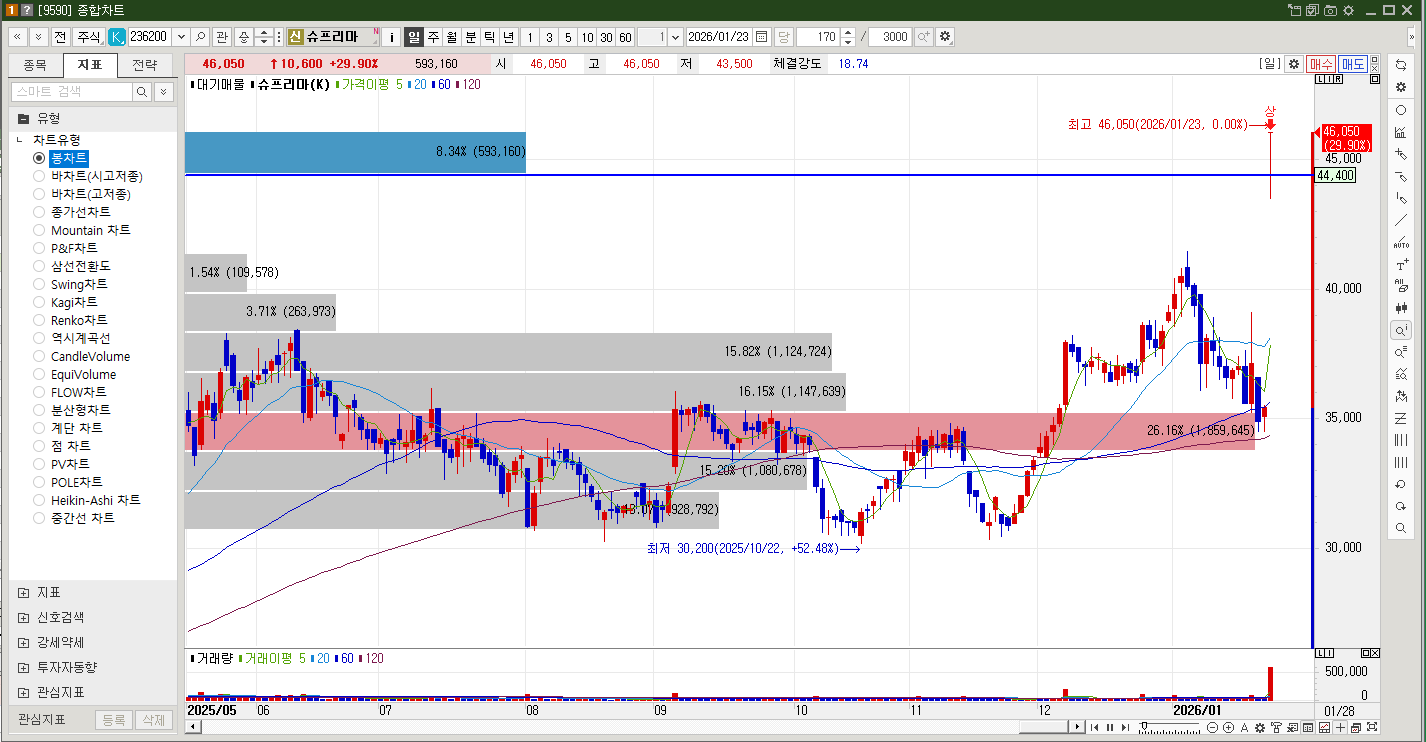Click the blue 매도 sell button
The image size is (1426, 742).
point(1353,64)
